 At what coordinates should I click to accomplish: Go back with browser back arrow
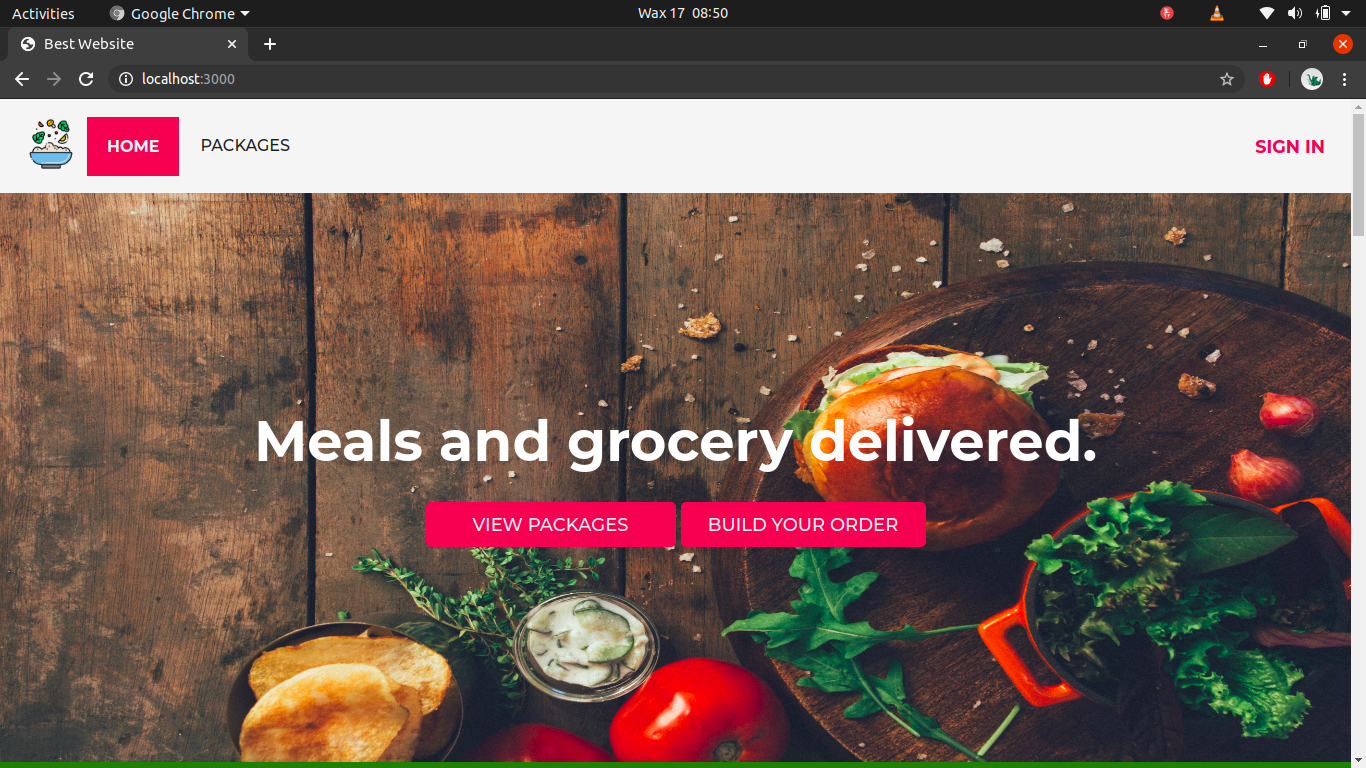click(x=22, y=79)
